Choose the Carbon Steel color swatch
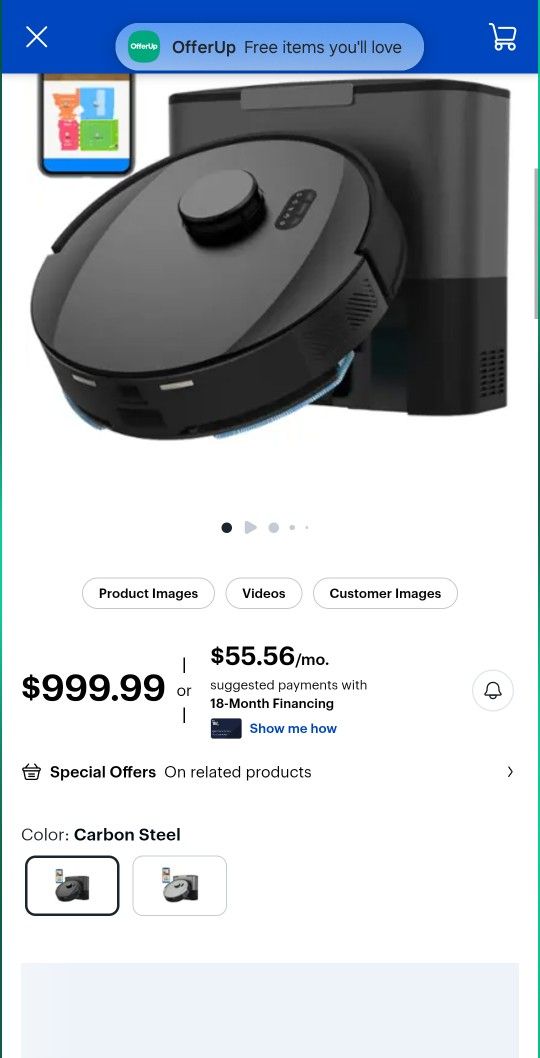Image resolution: width=540 pixels, height=1058 pixels. click(x=72, y=885)
